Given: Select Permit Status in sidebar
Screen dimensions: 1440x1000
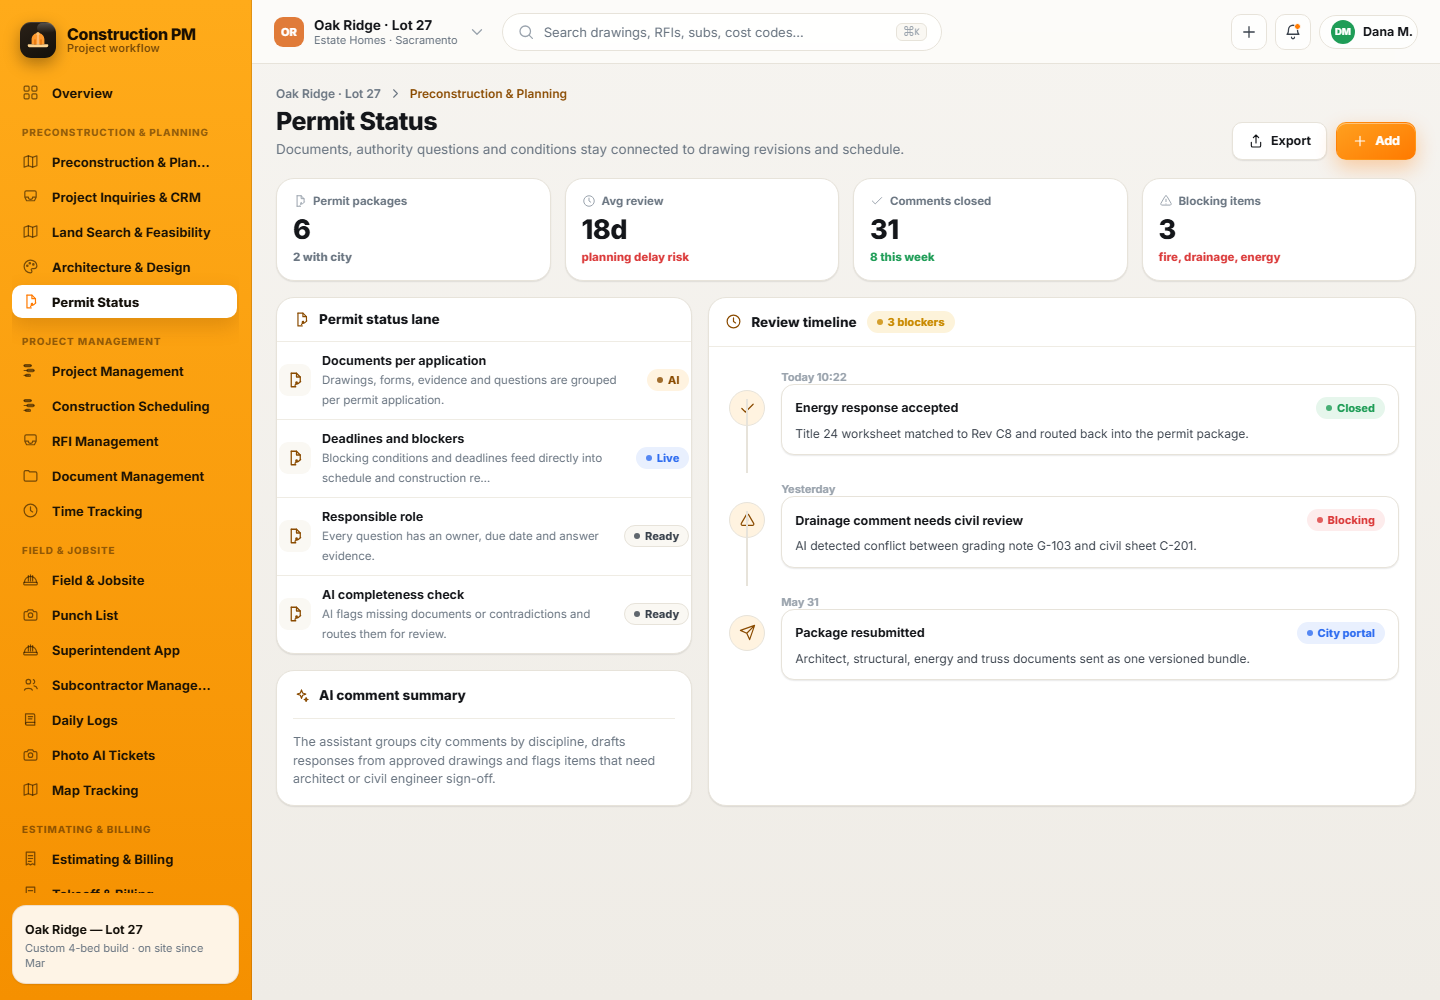Looking at the screenshot, I should coord(124,302).
